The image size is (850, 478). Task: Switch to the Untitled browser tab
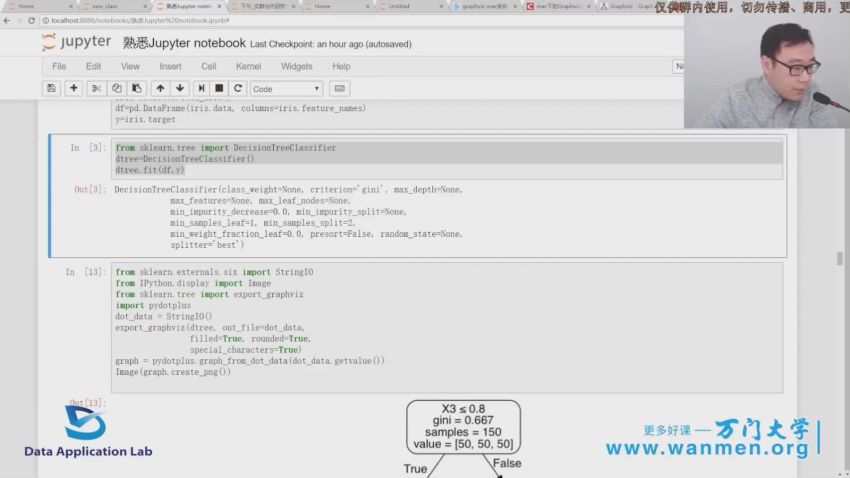pos(409,6)
